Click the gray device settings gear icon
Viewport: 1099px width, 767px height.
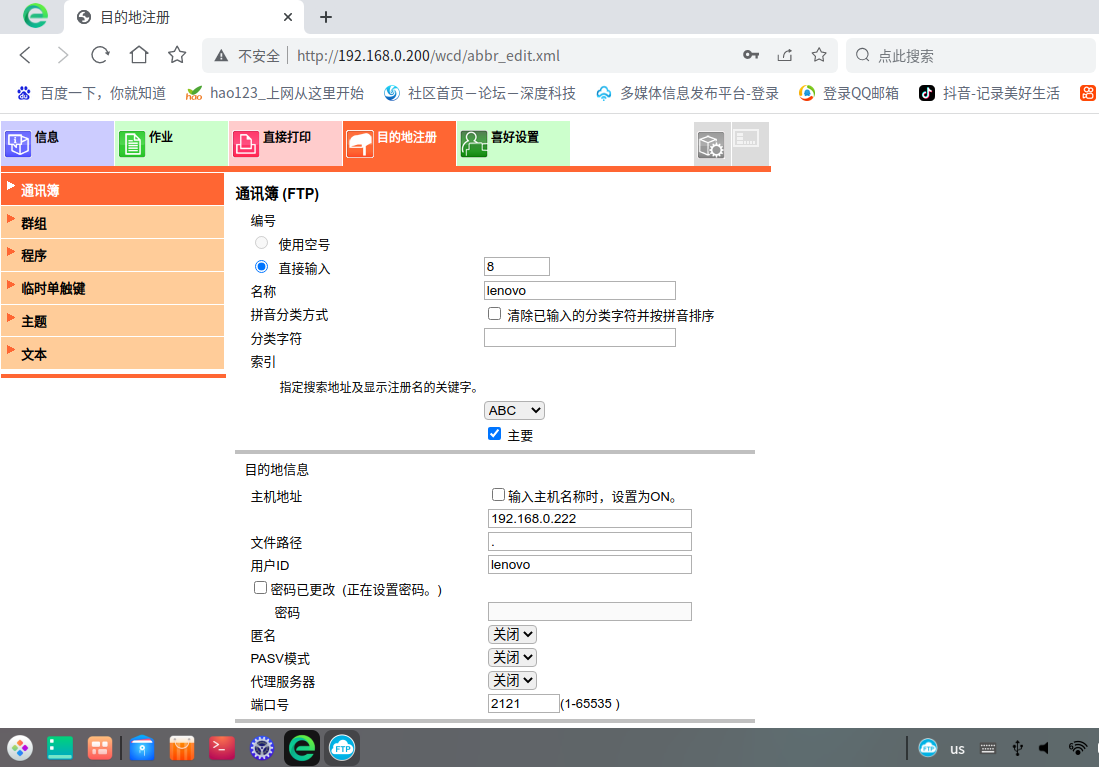click(x=711, y=144)
